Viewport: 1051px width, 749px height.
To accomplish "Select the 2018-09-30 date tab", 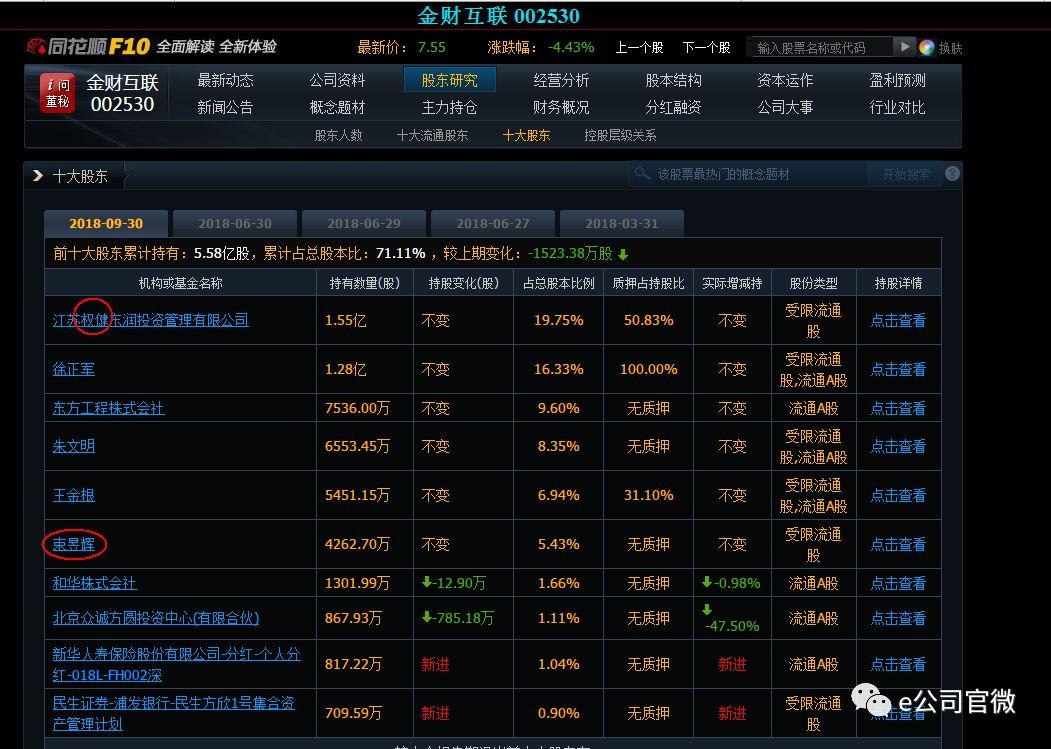I will (106, 223).
